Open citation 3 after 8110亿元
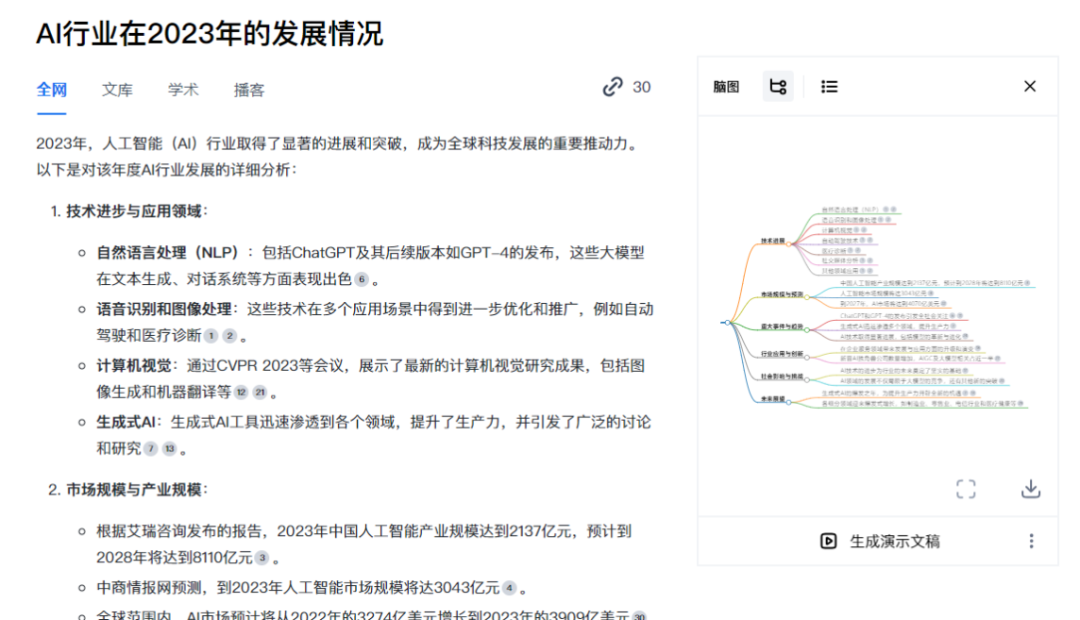The image size is (1080, 620). click(262, 558)
